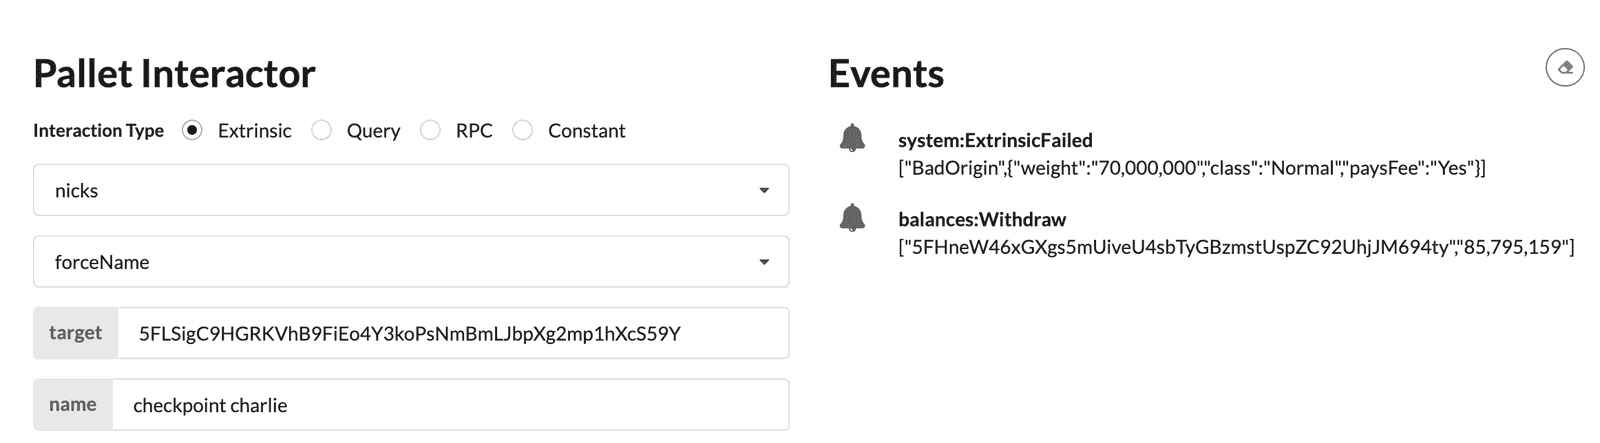Click the Pallet Interactor heading

coord(174,74)
